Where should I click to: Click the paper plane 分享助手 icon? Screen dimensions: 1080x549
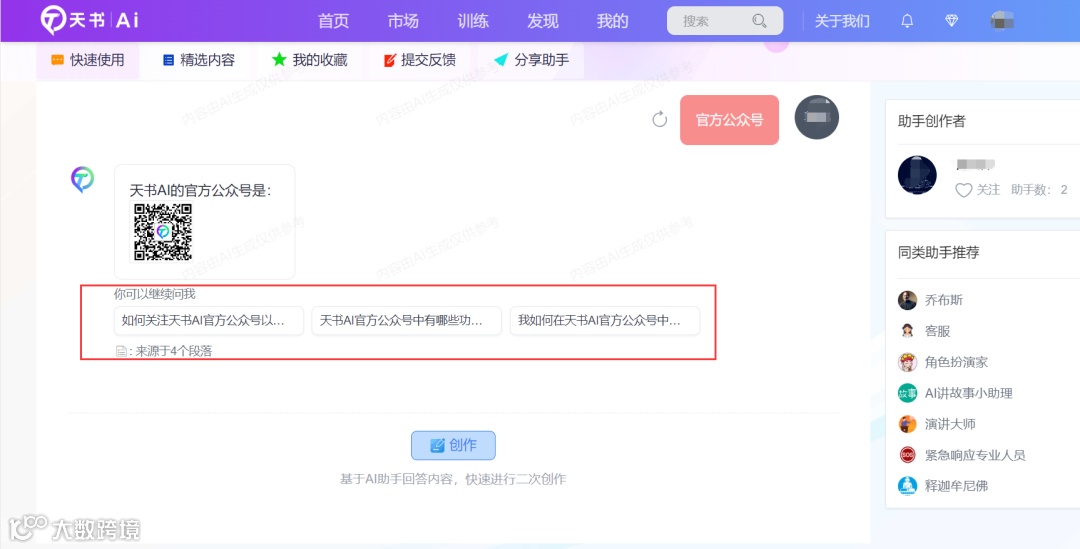click(x=501, y=60)
